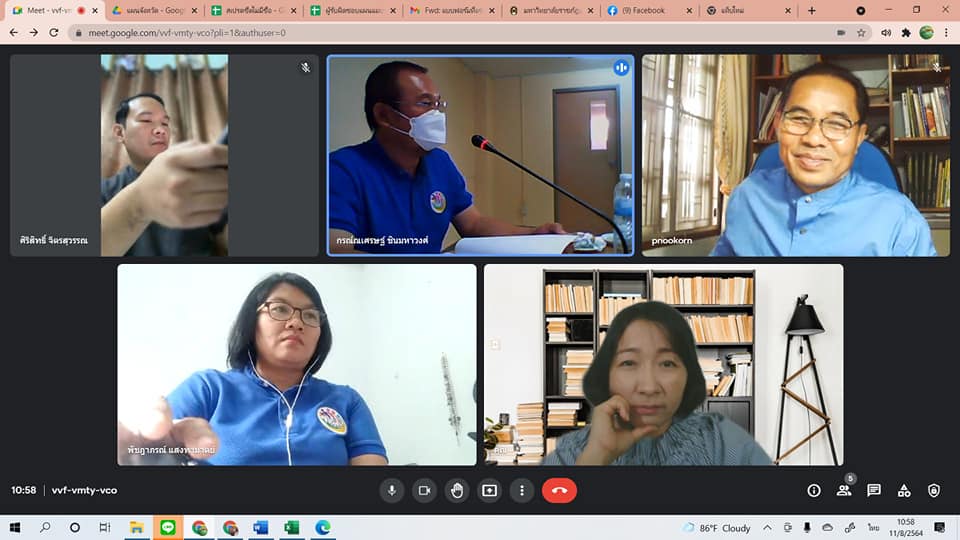Mute the microphone in the call bar

[x=392, y=490]
